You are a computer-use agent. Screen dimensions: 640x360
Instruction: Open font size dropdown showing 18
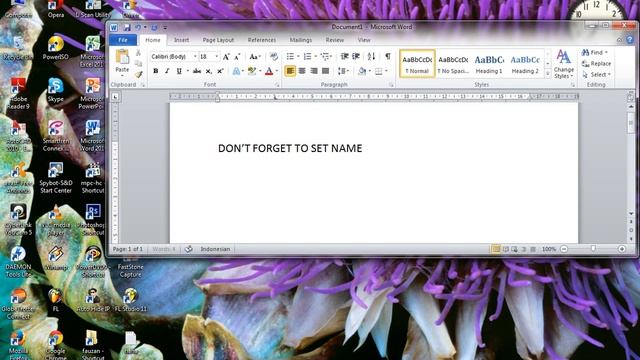217,56
